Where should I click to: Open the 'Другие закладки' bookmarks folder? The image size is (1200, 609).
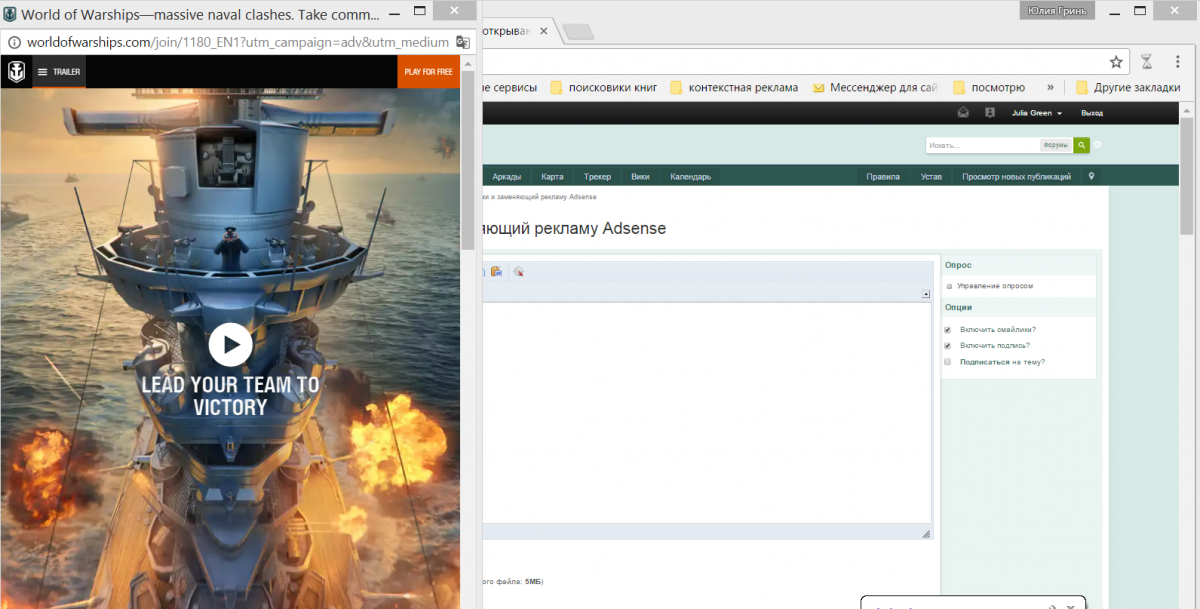tap(1128, 87)
